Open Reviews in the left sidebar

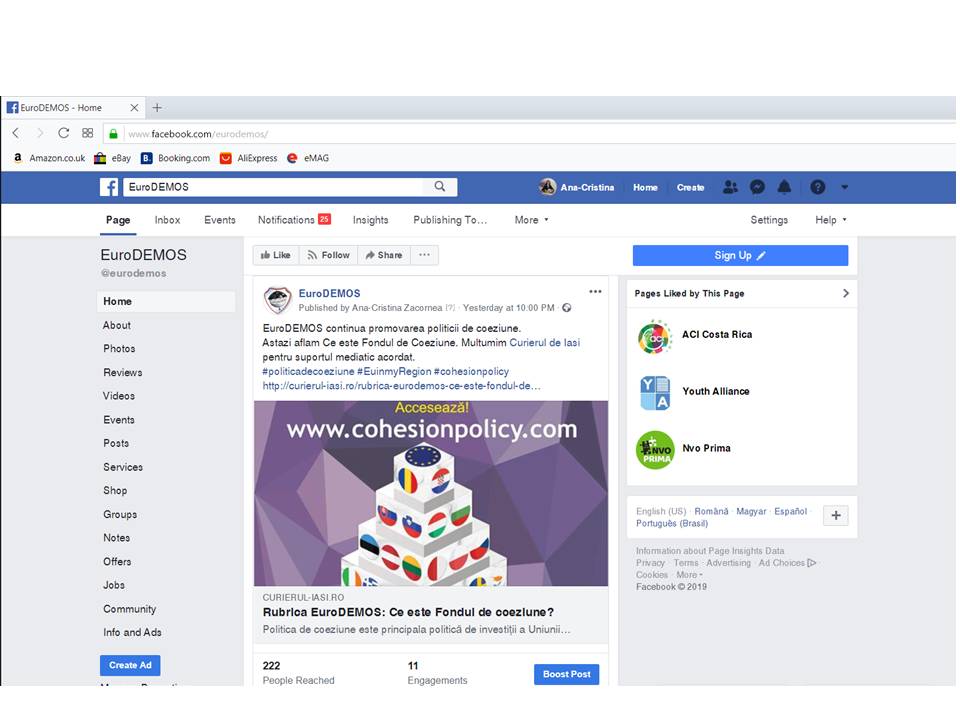[x=122, y=372]
